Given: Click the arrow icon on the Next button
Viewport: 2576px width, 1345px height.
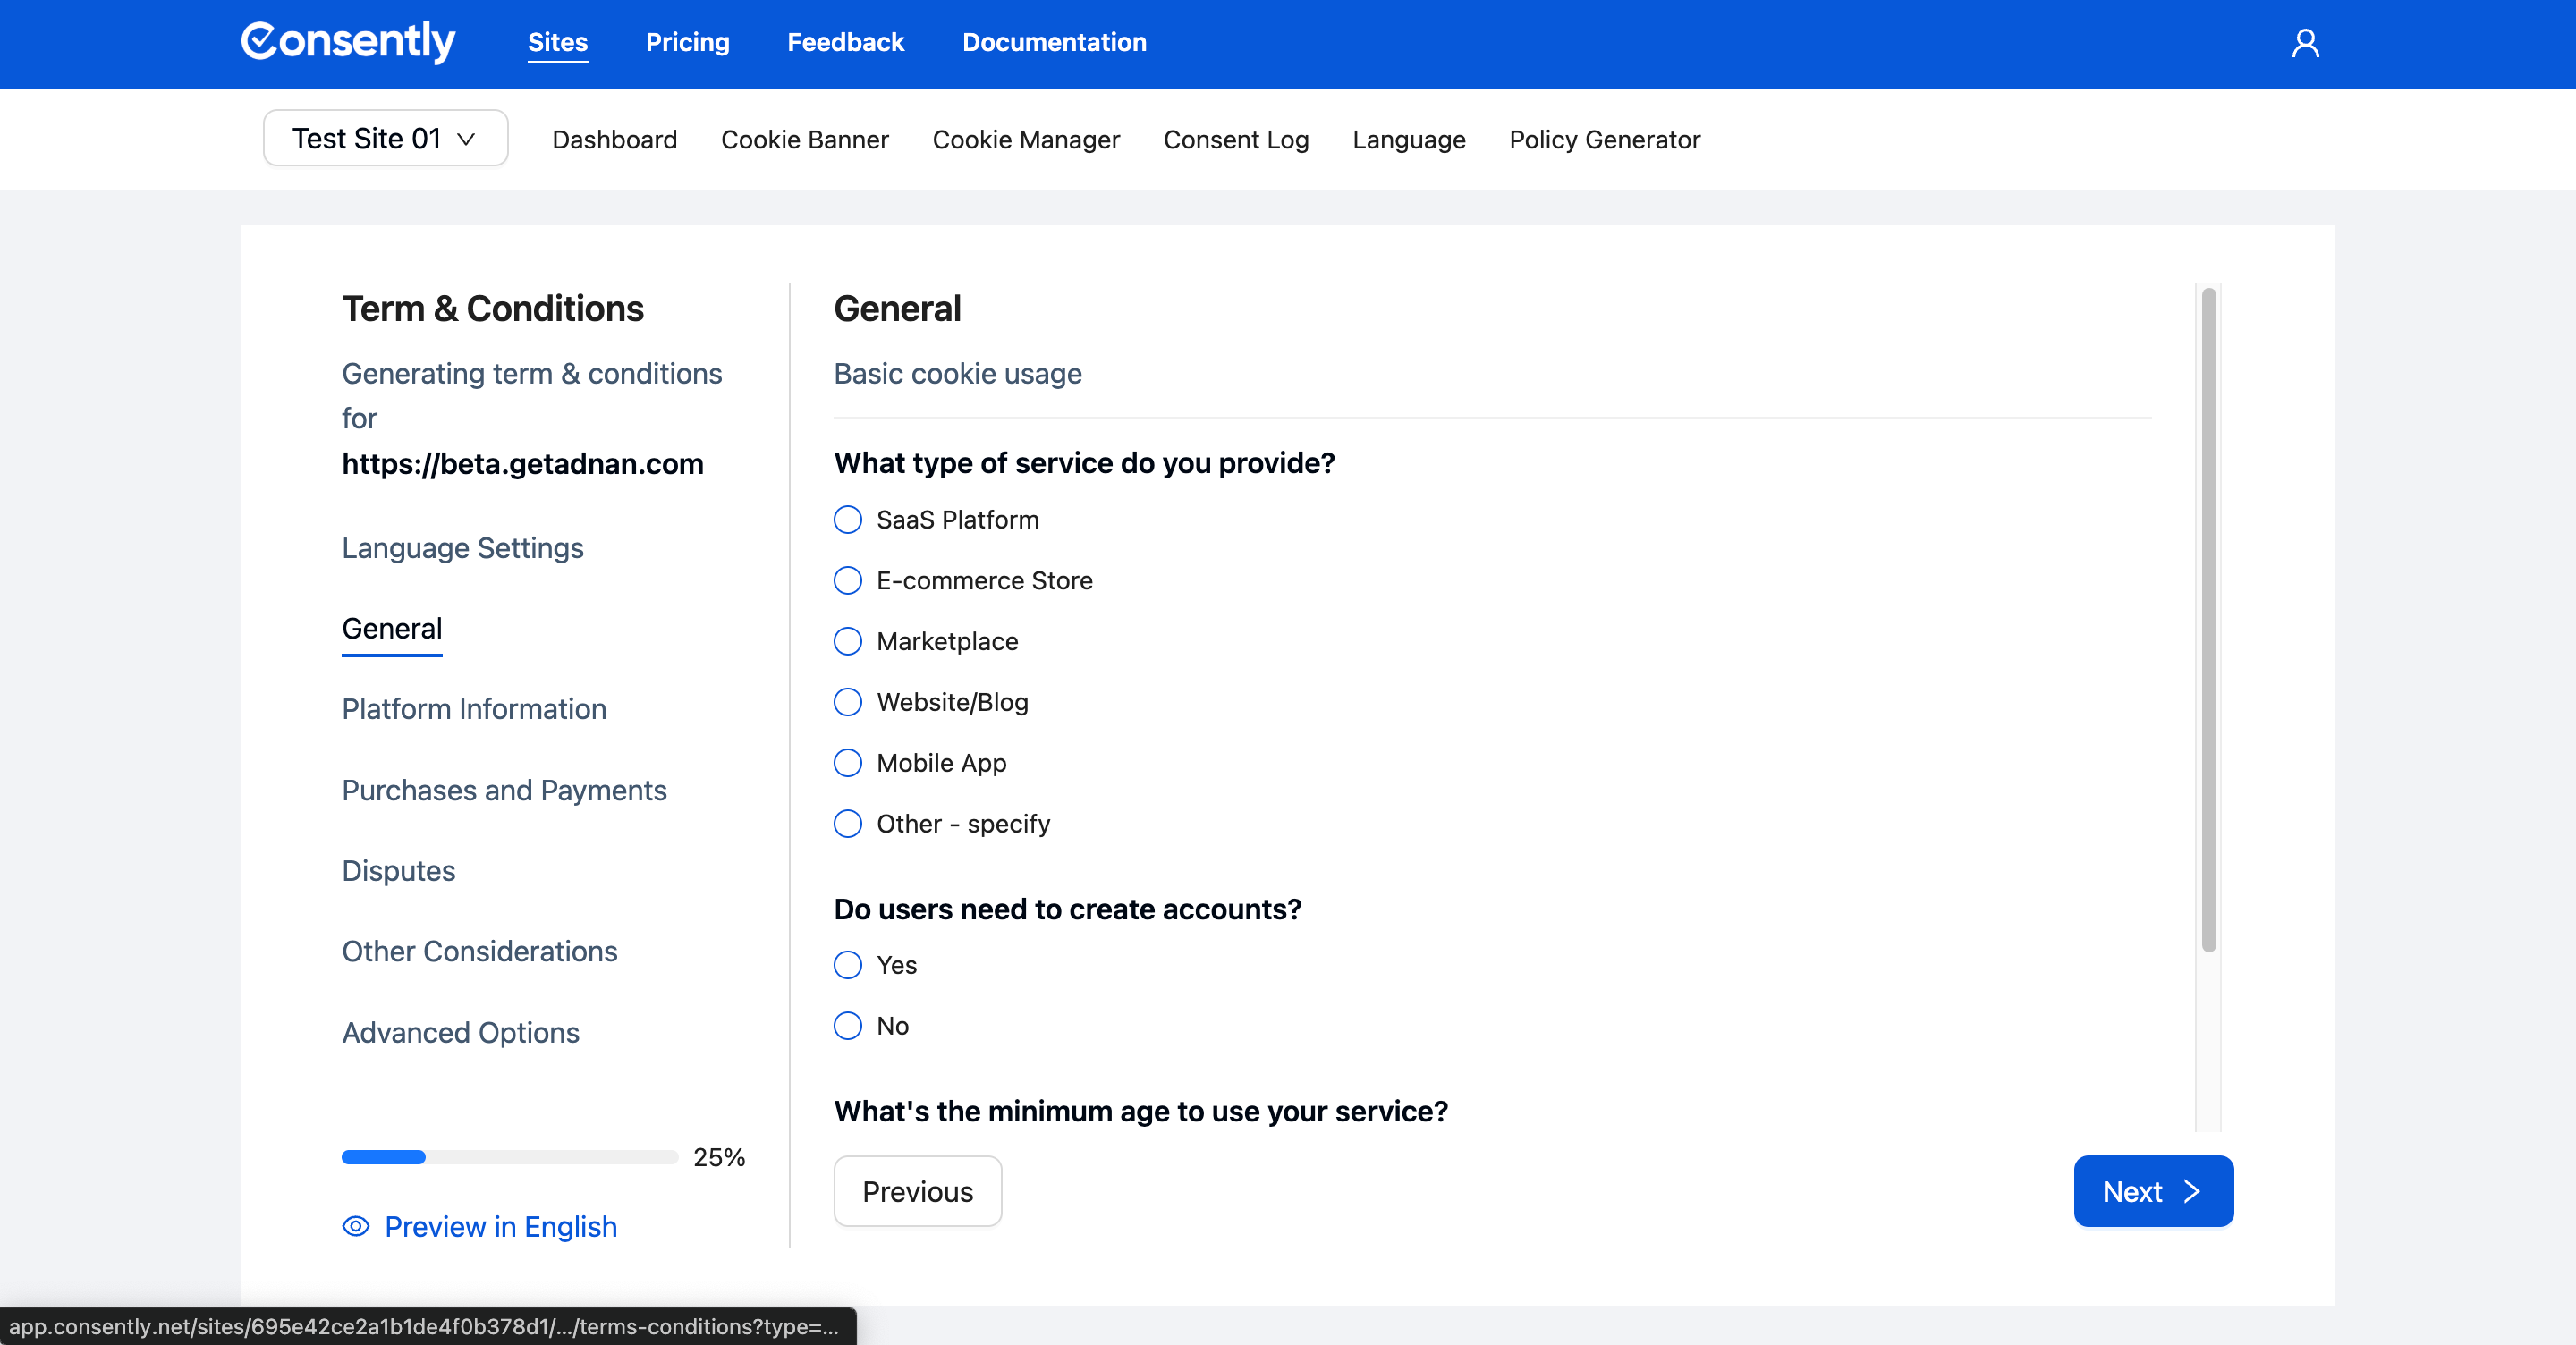Looking at the screenshot, I should 2192,1191.
